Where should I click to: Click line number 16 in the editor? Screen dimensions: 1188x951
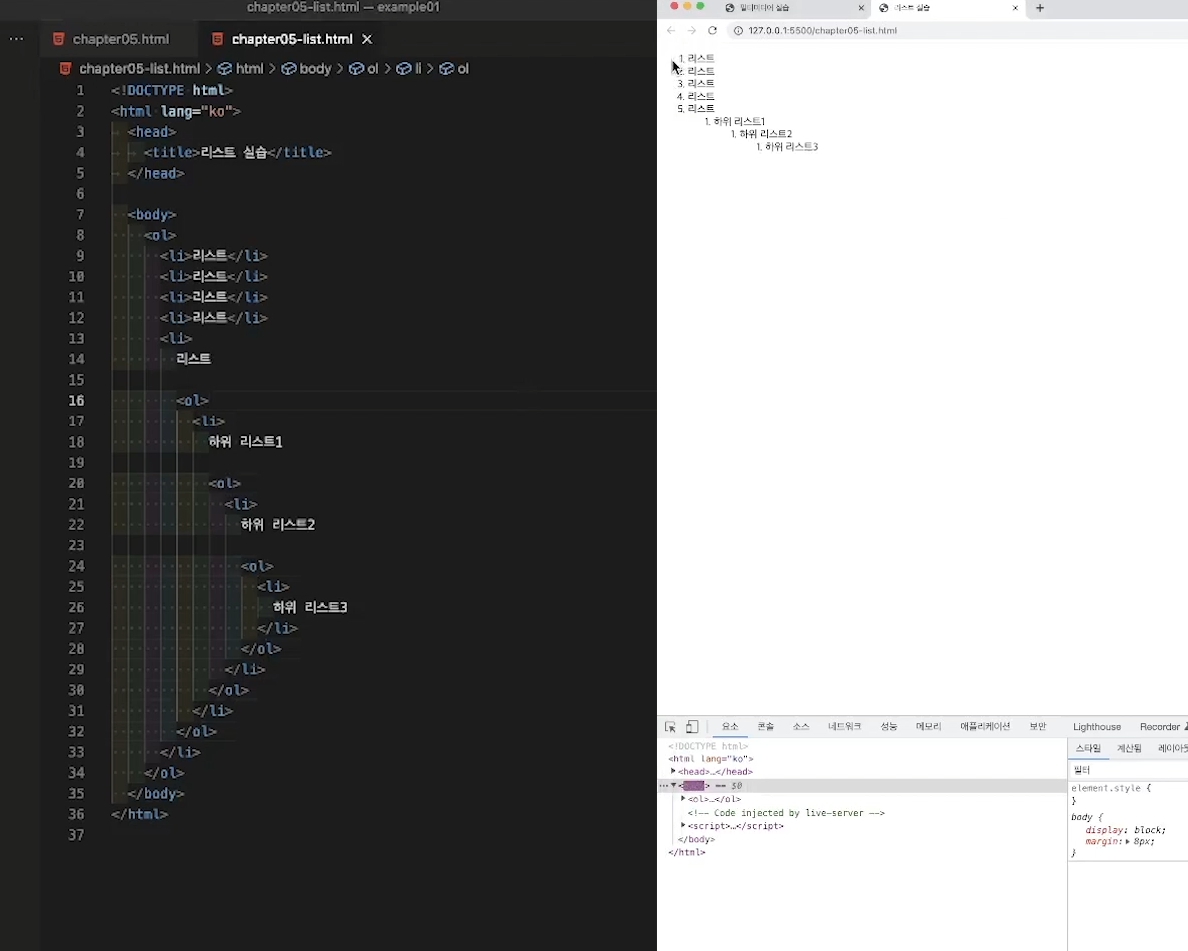tap(77, 401)
